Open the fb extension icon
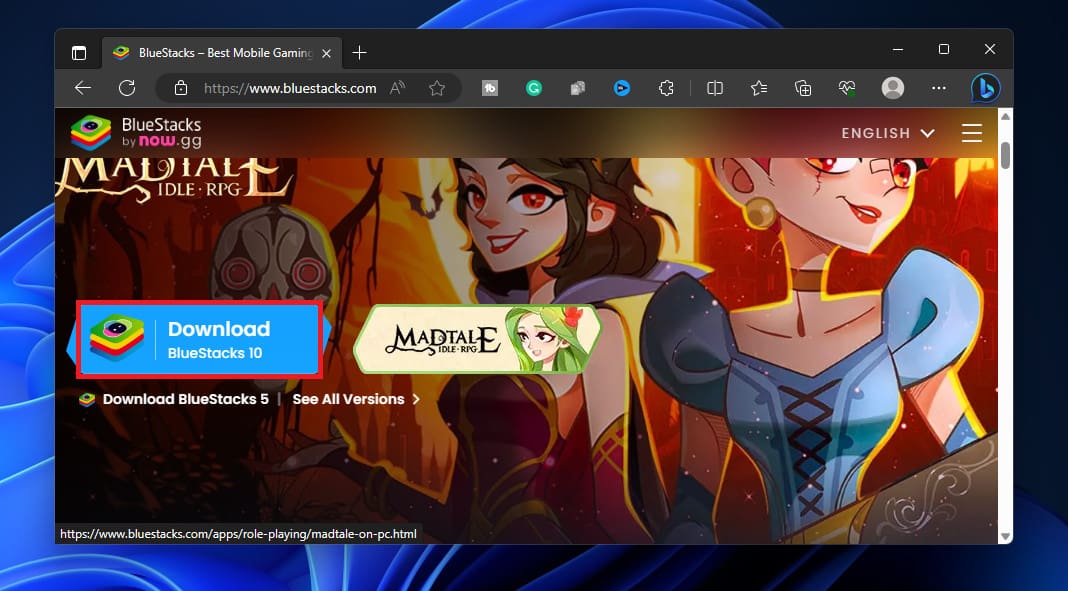 490,88
